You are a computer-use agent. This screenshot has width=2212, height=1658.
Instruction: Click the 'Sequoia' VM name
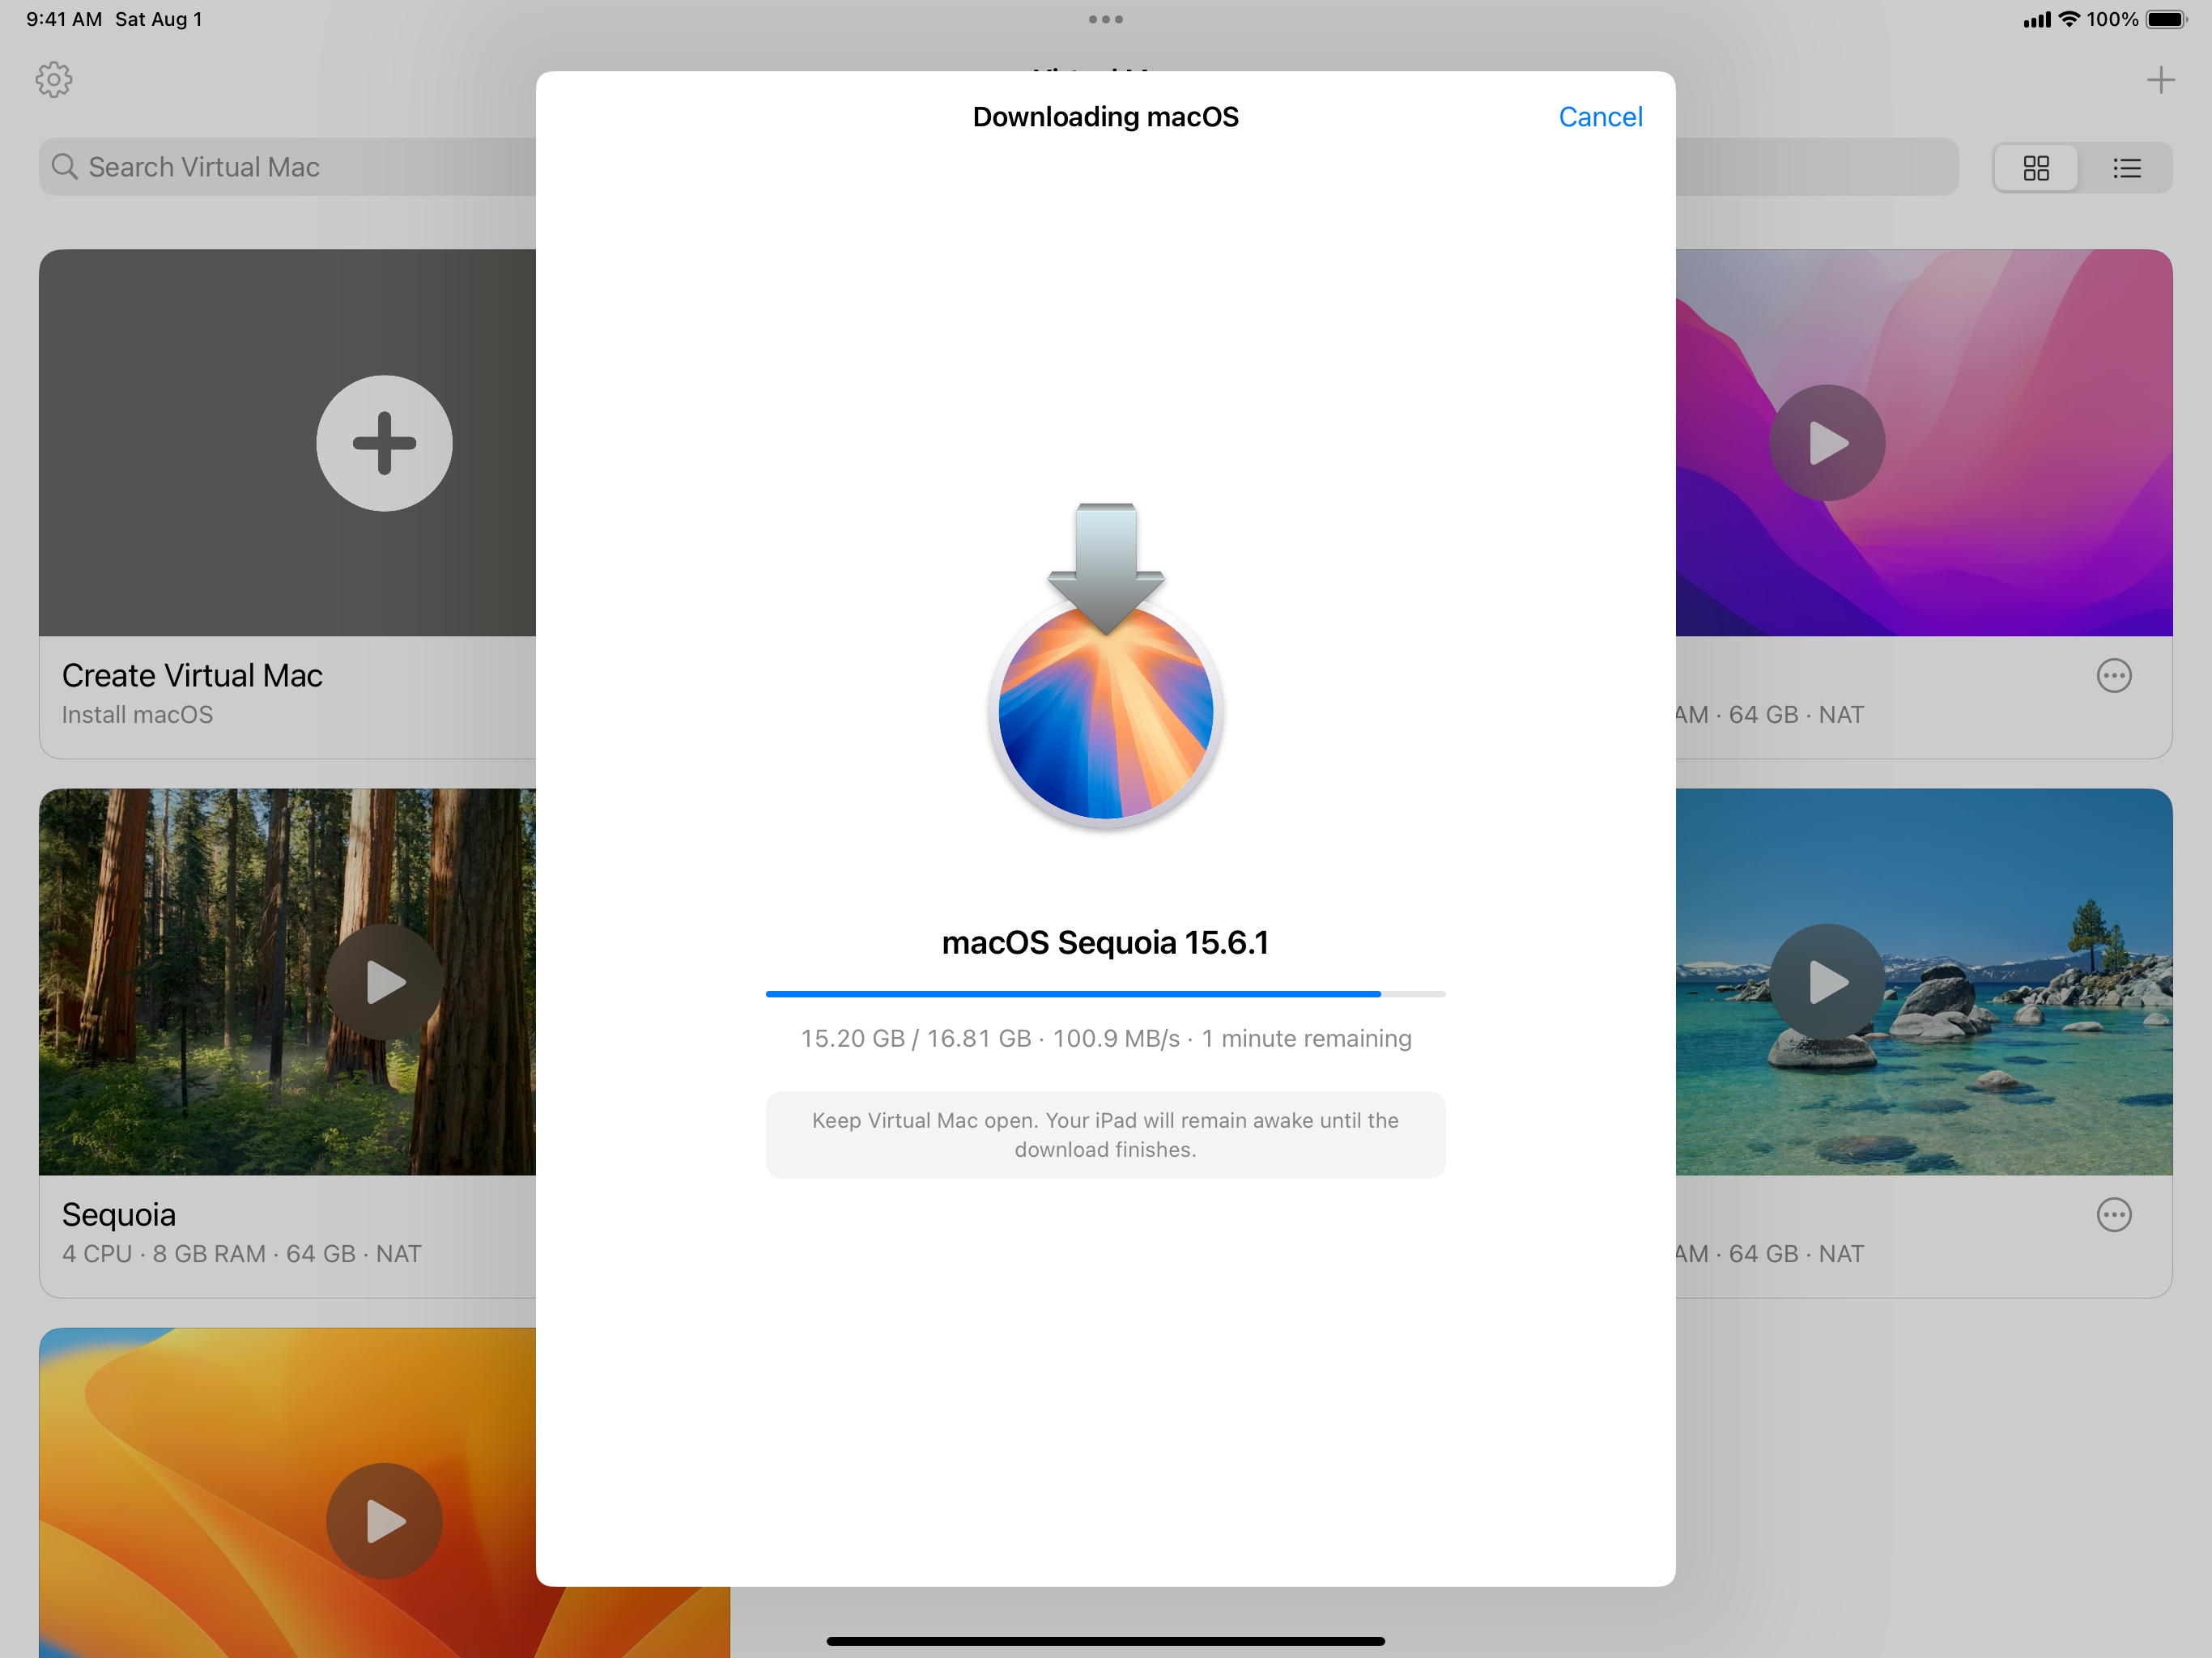[119, 1215]
